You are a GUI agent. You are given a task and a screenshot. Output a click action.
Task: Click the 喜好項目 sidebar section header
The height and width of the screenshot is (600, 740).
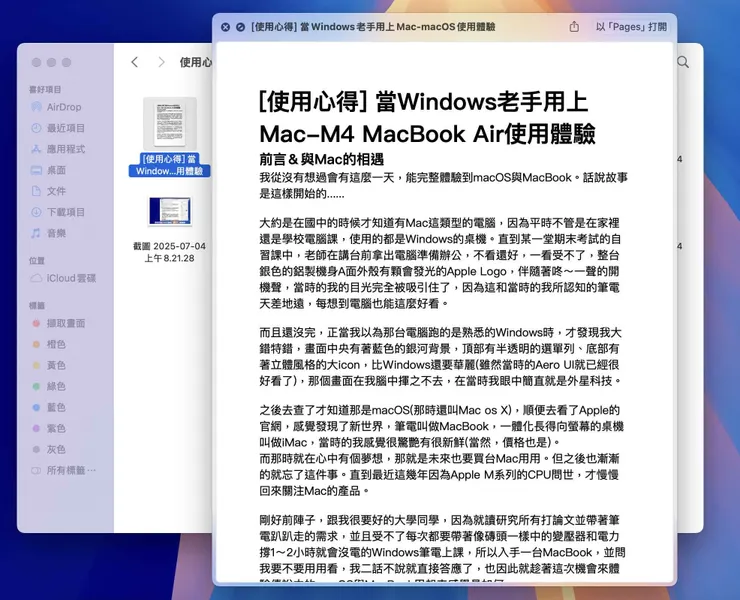pos(45,89)
